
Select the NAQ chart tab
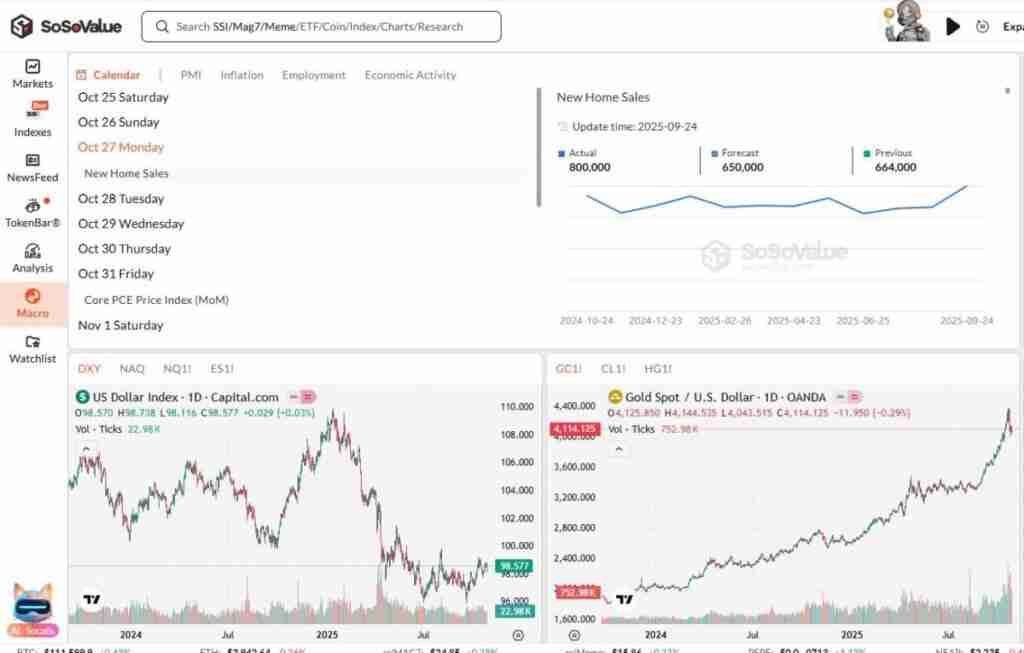(132, 369)
